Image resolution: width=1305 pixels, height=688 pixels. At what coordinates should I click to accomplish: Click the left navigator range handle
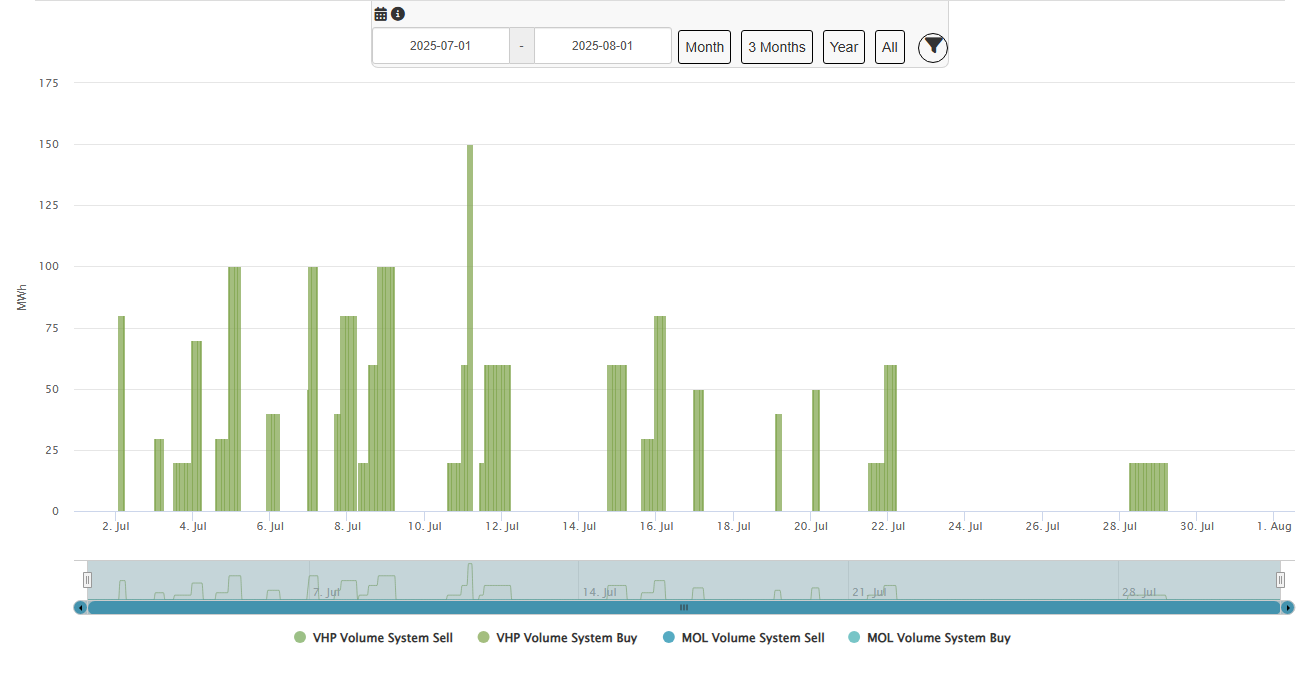pyautogui.click(x=87, y=580)
